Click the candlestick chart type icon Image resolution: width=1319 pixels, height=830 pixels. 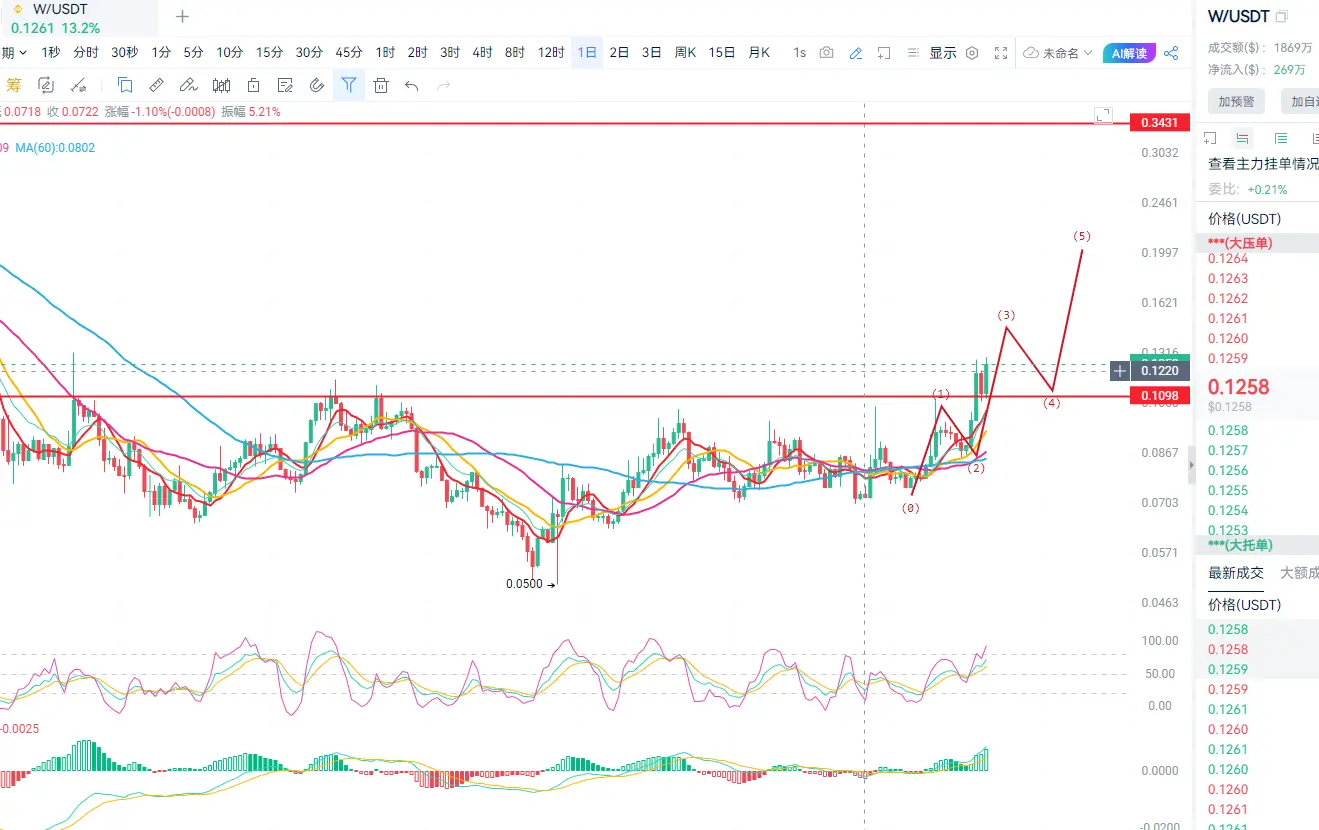point(221,85)
